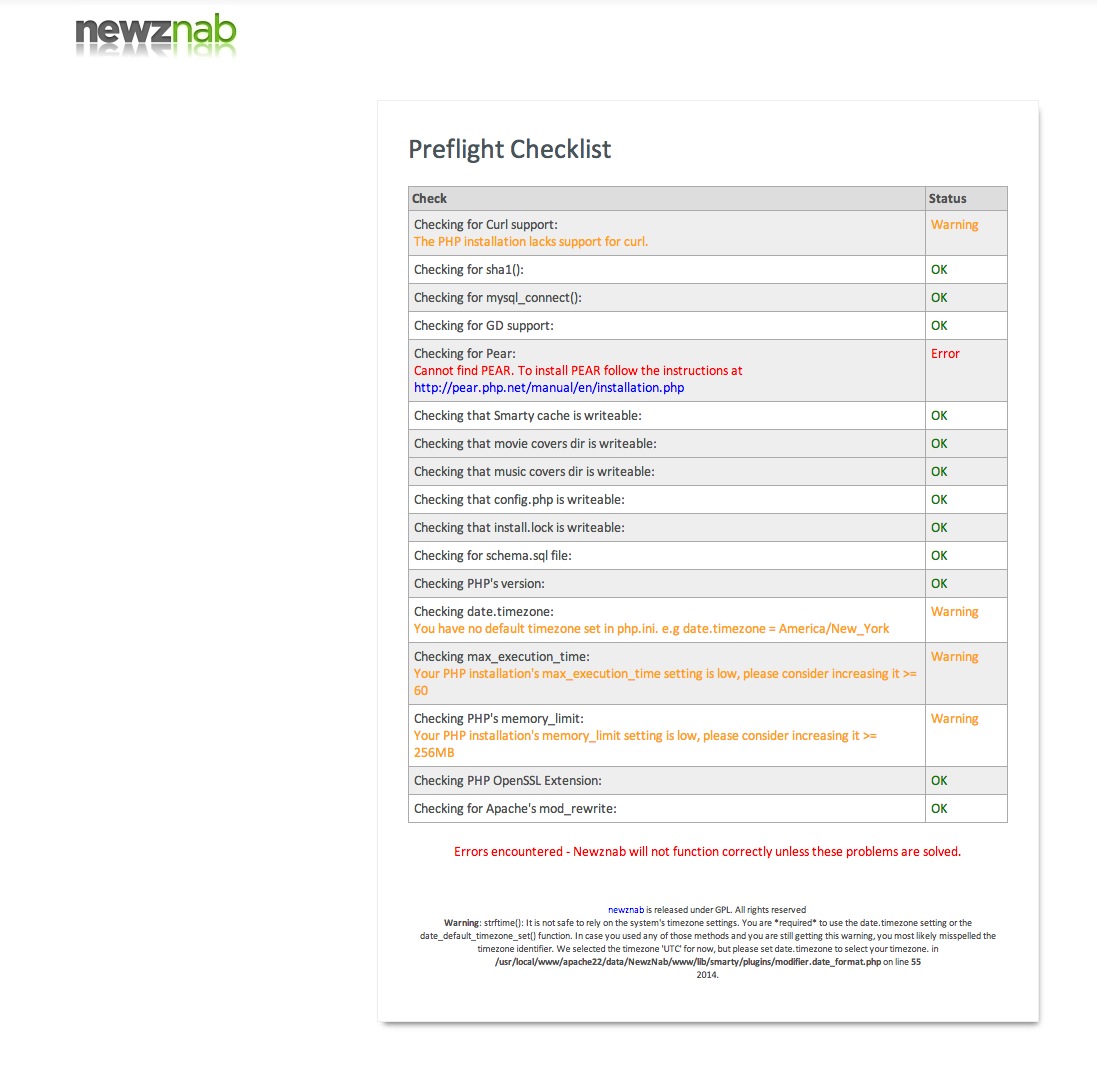Select 'Checking for sha1():' row text

click(469, 269)
